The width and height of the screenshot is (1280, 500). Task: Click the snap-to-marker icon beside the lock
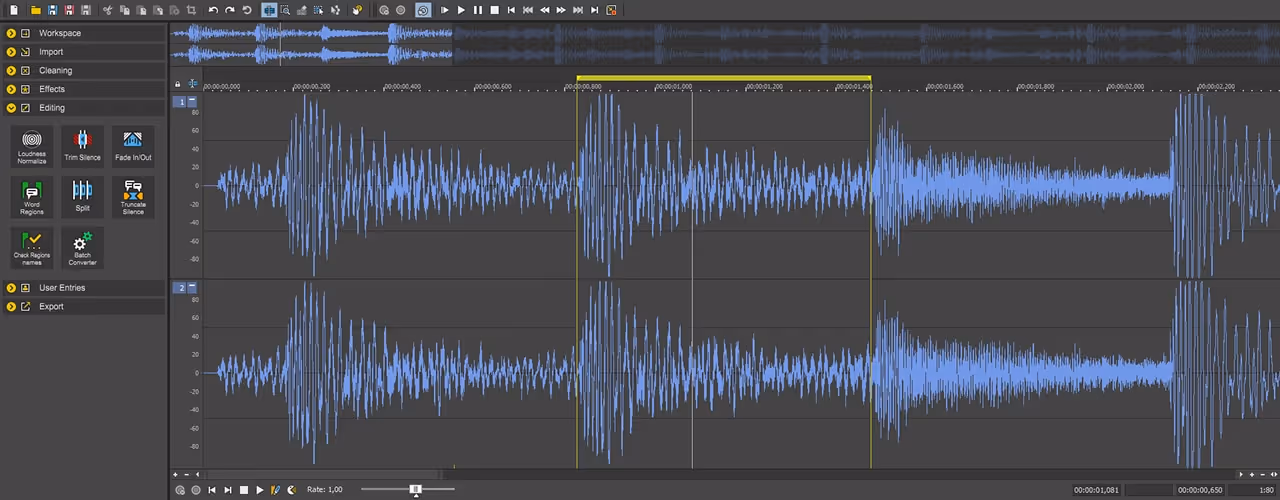coord(192,84)
